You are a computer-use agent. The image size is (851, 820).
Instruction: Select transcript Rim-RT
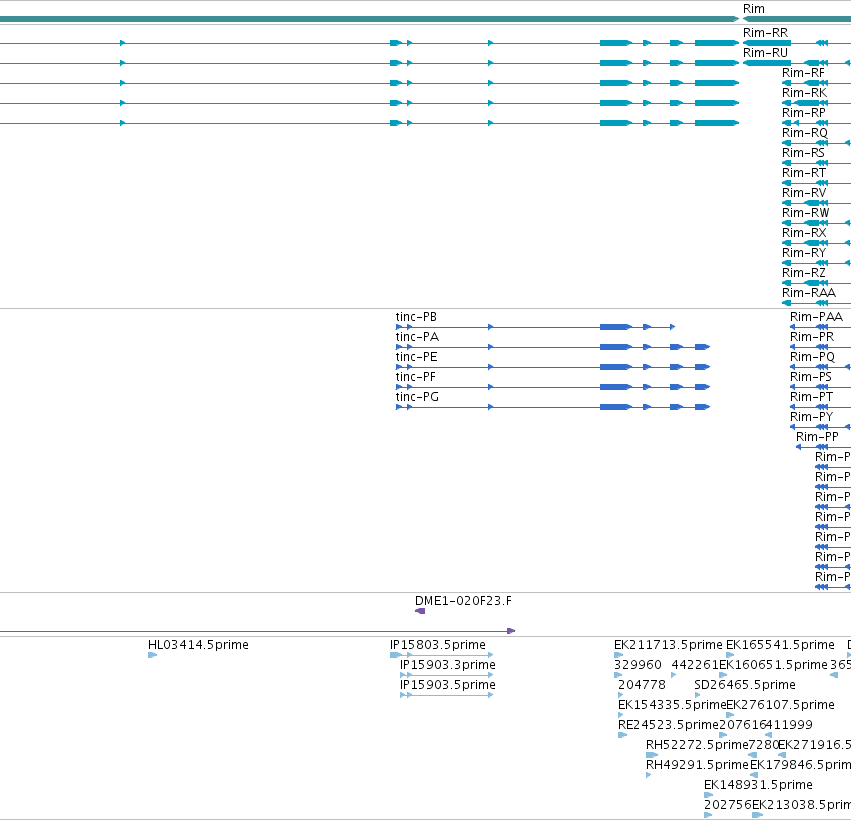[x=803, y=173]
